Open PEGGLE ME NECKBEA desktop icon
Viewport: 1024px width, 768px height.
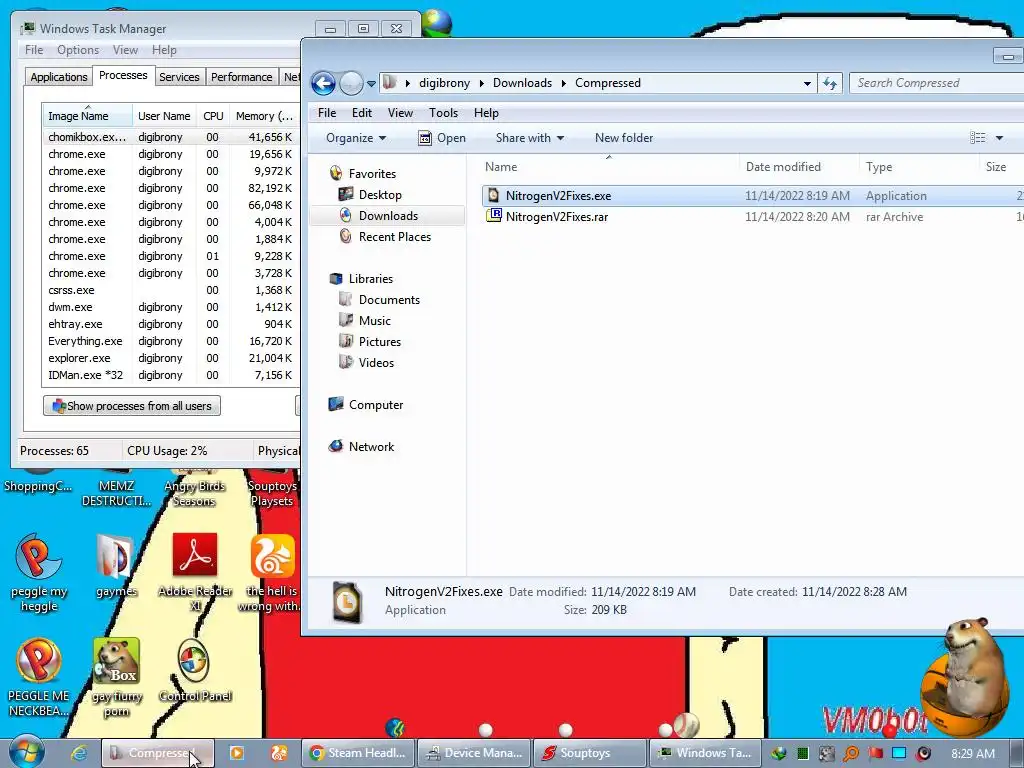[39, 677]
